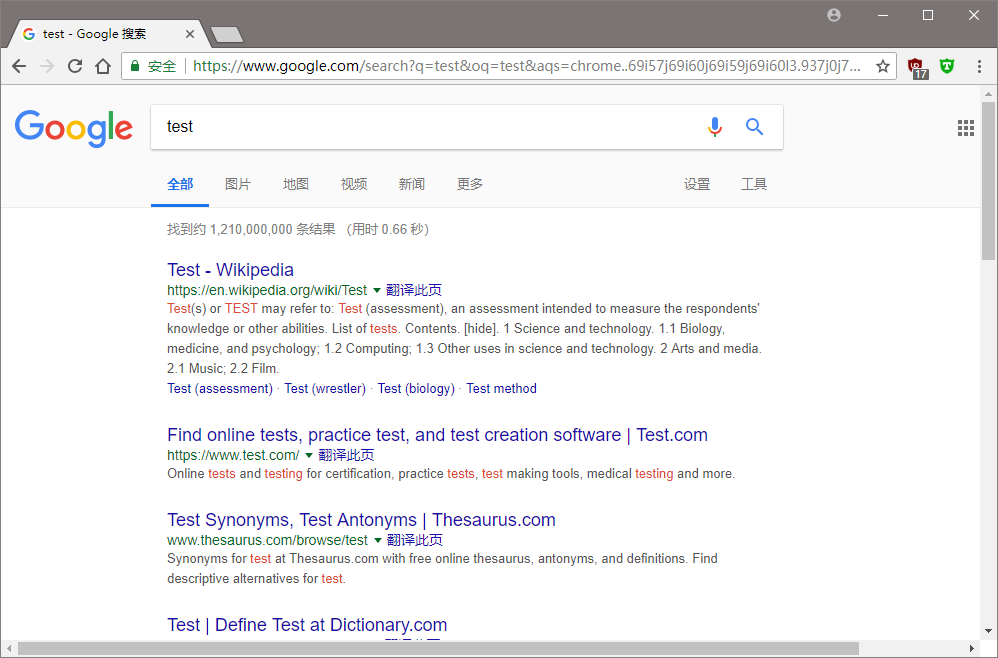The image size is (998, 658).
Task: Click the 安全 label in address bar
Action: (x=162, y=66)
